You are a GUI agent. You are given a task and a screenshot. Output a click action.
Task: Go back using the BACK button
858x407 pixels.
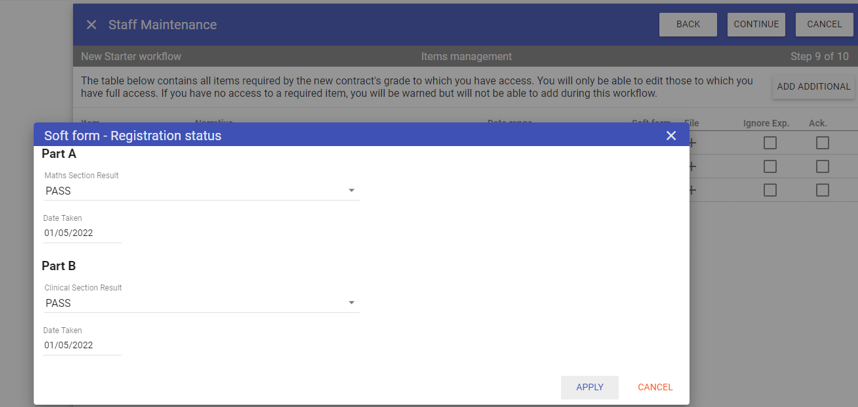click(x=688, y=25)
